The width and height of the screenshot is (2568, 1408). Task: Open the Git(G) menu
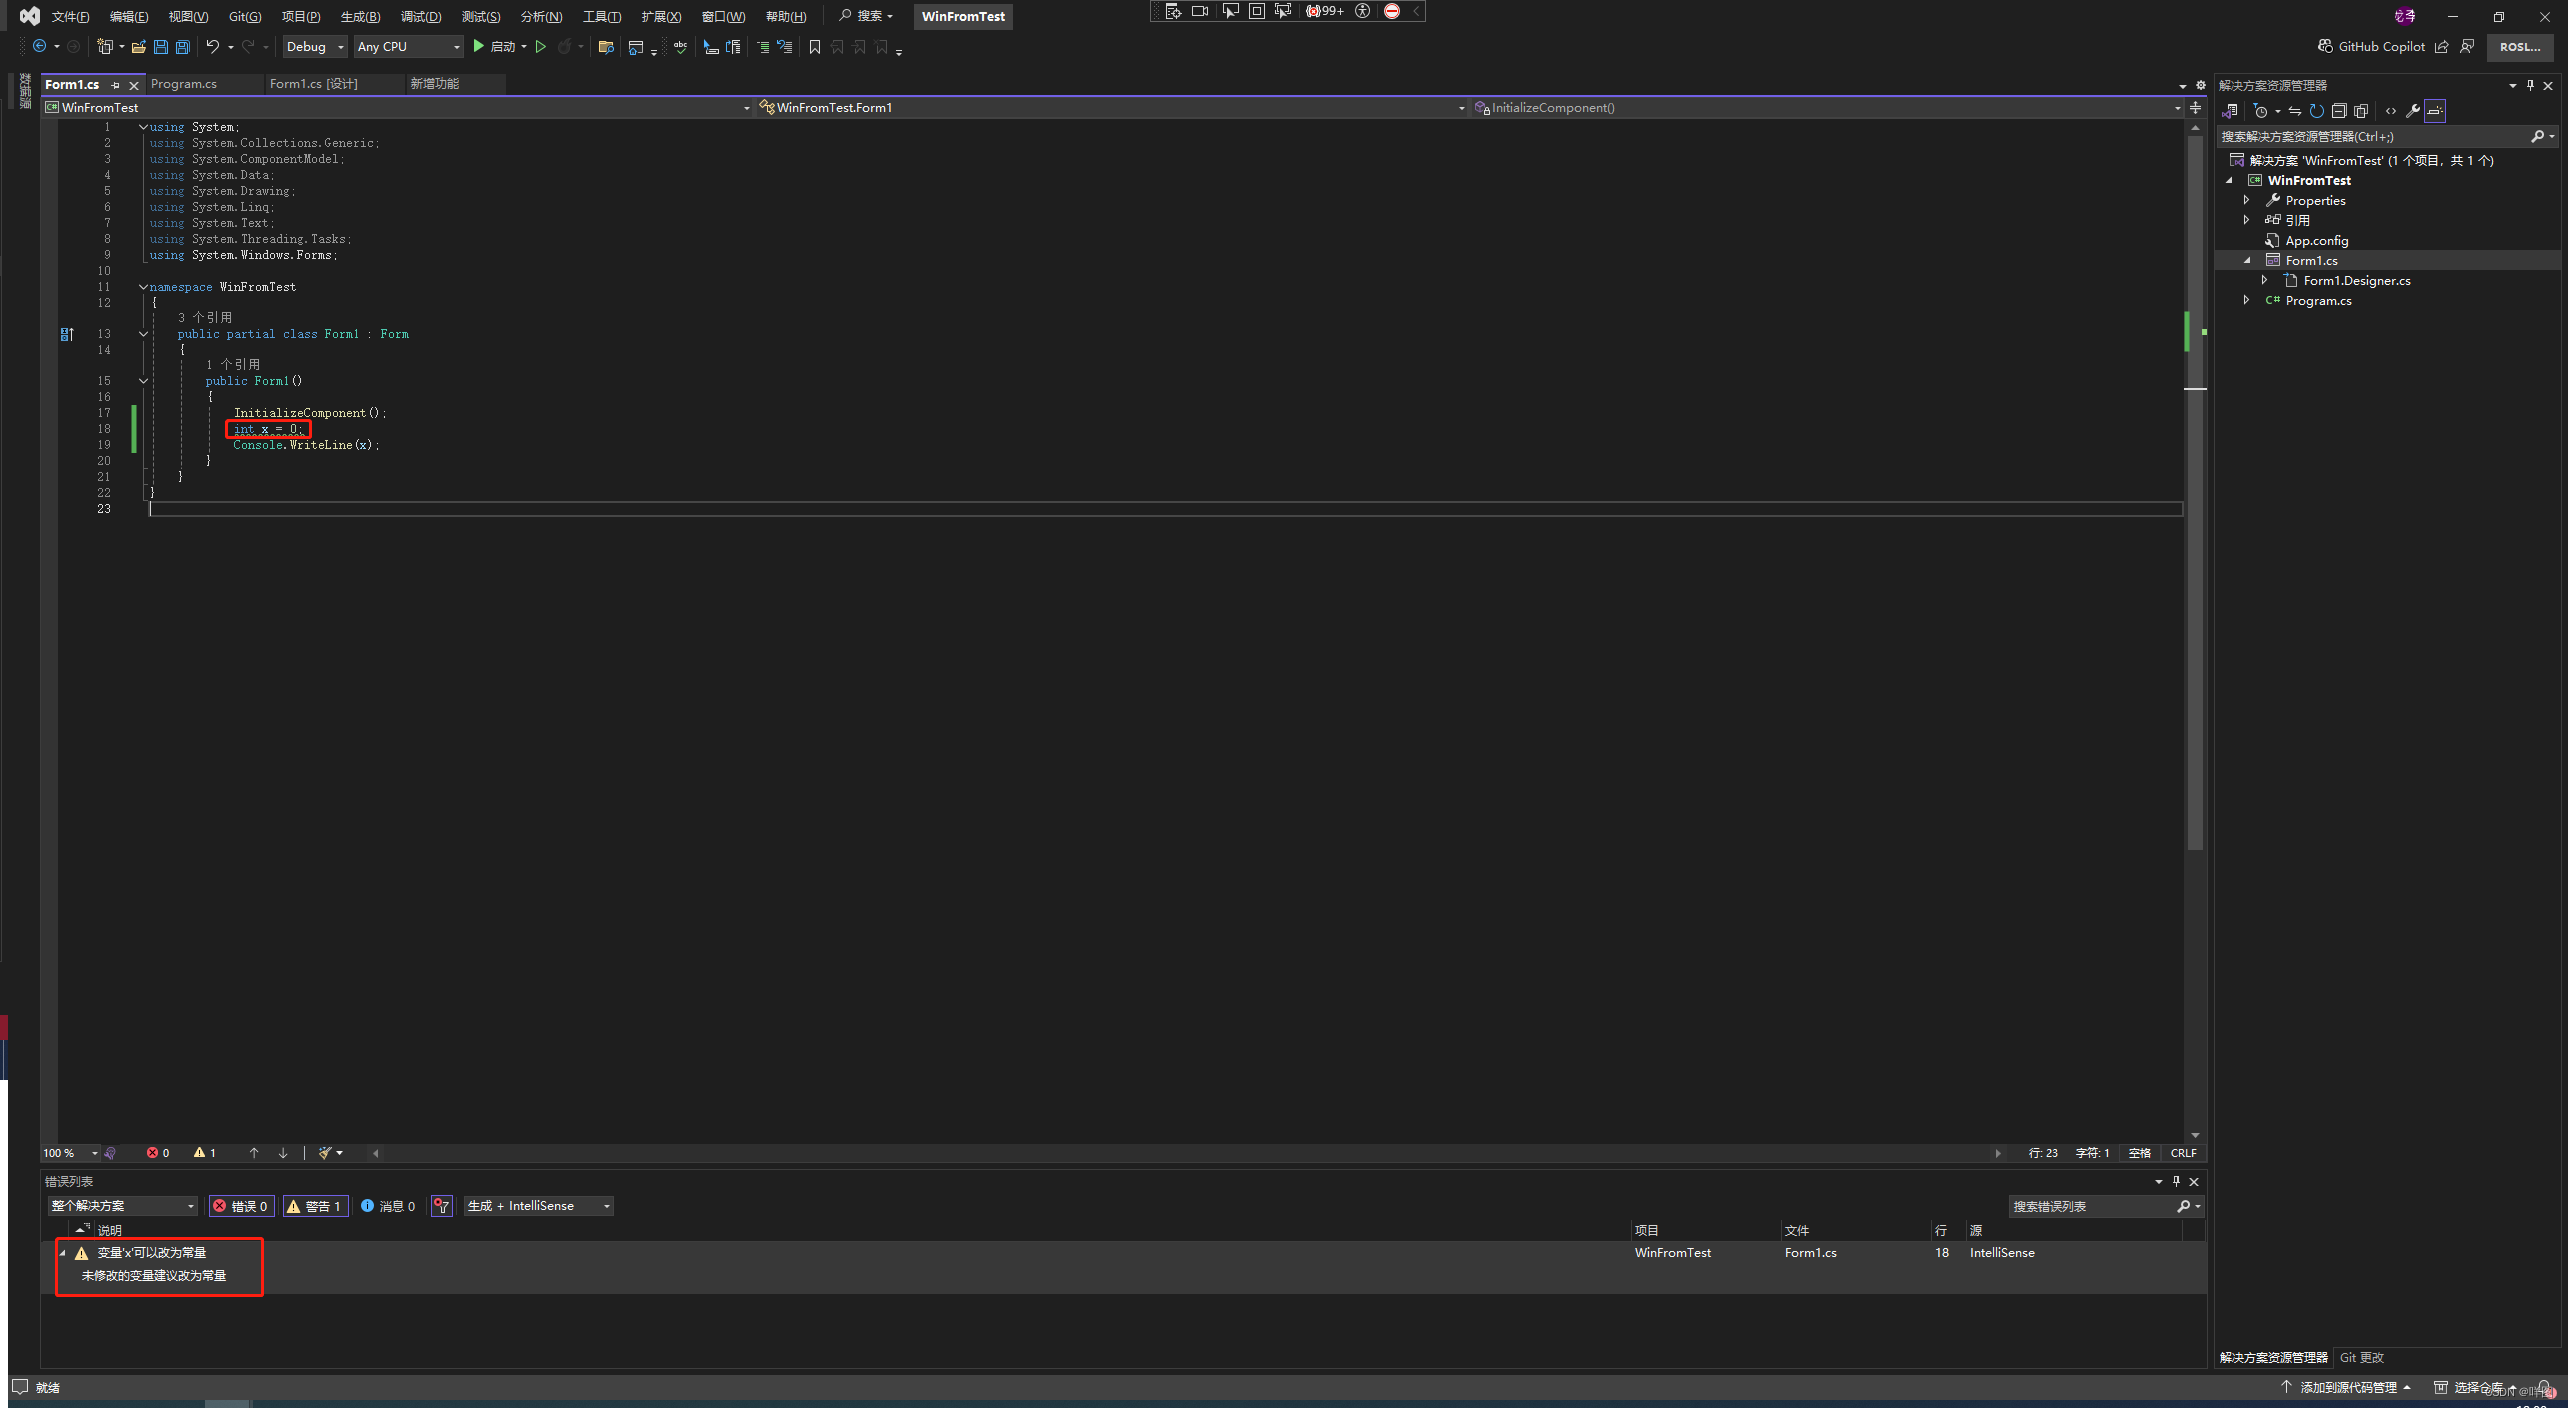coord(245,16)
